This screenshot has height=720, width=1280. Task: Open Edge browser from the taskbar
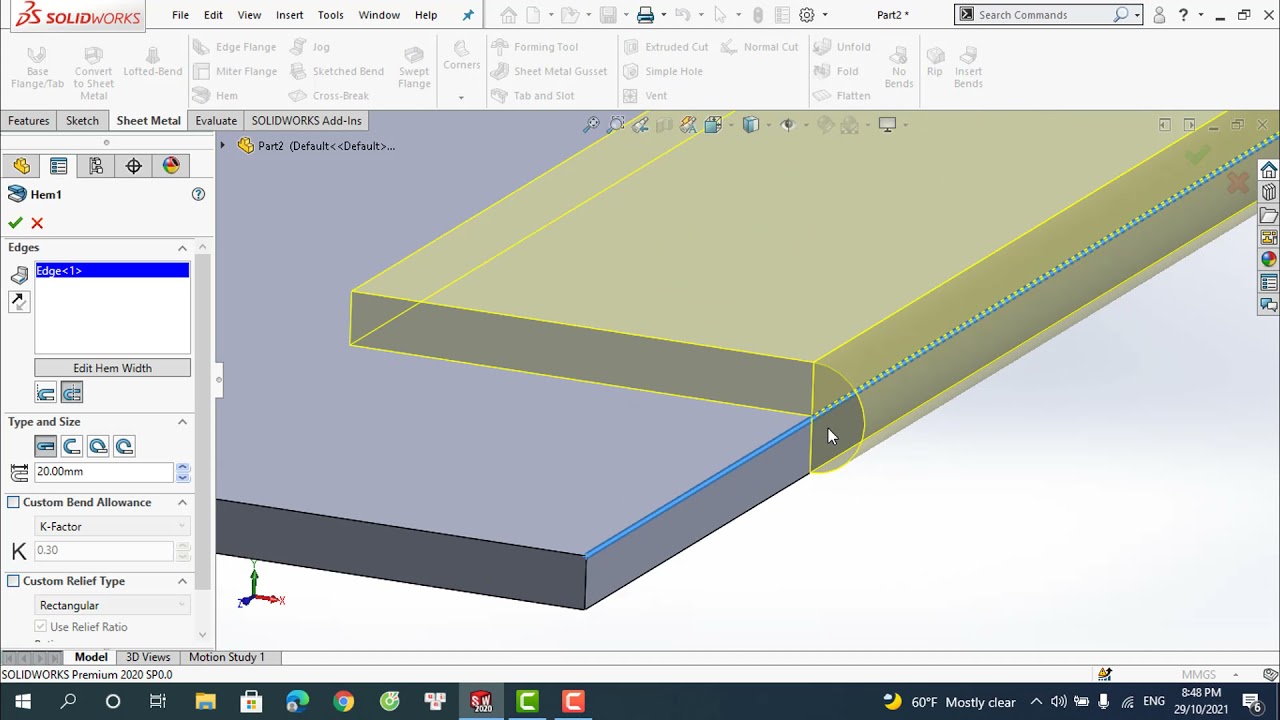(x=297, y=702)
